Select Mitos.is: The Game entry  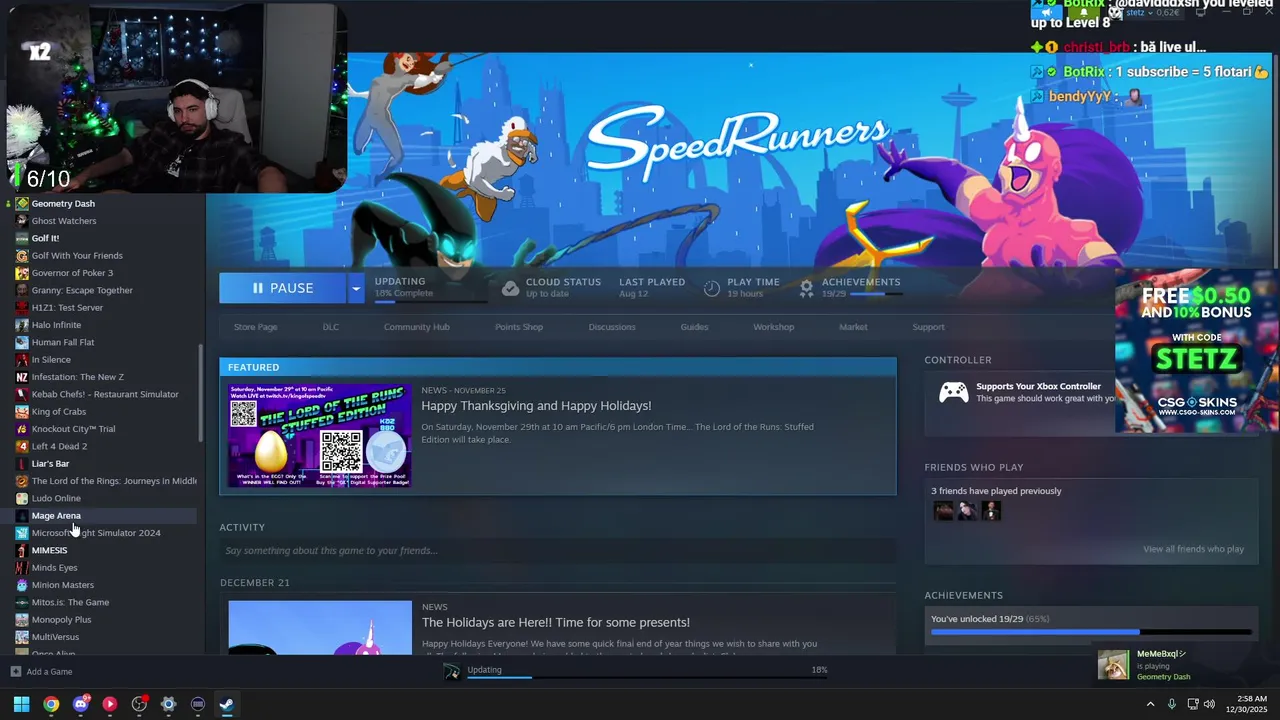coord(70,602)
